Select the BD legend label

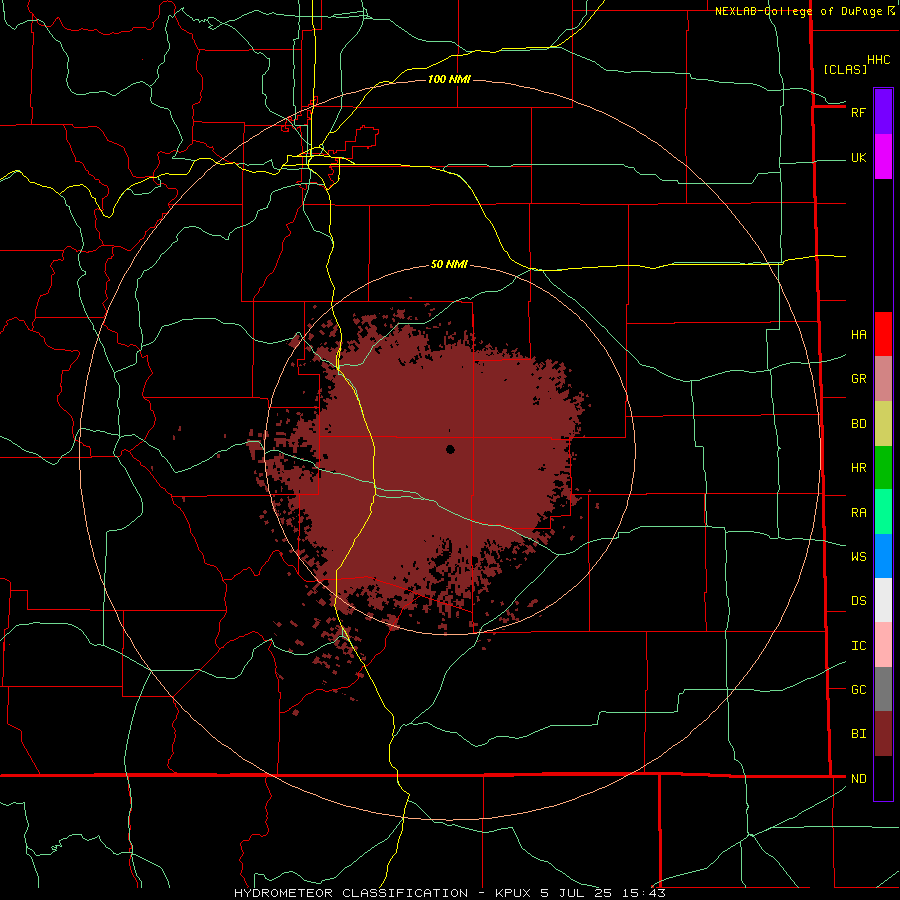tap(858, 424)
